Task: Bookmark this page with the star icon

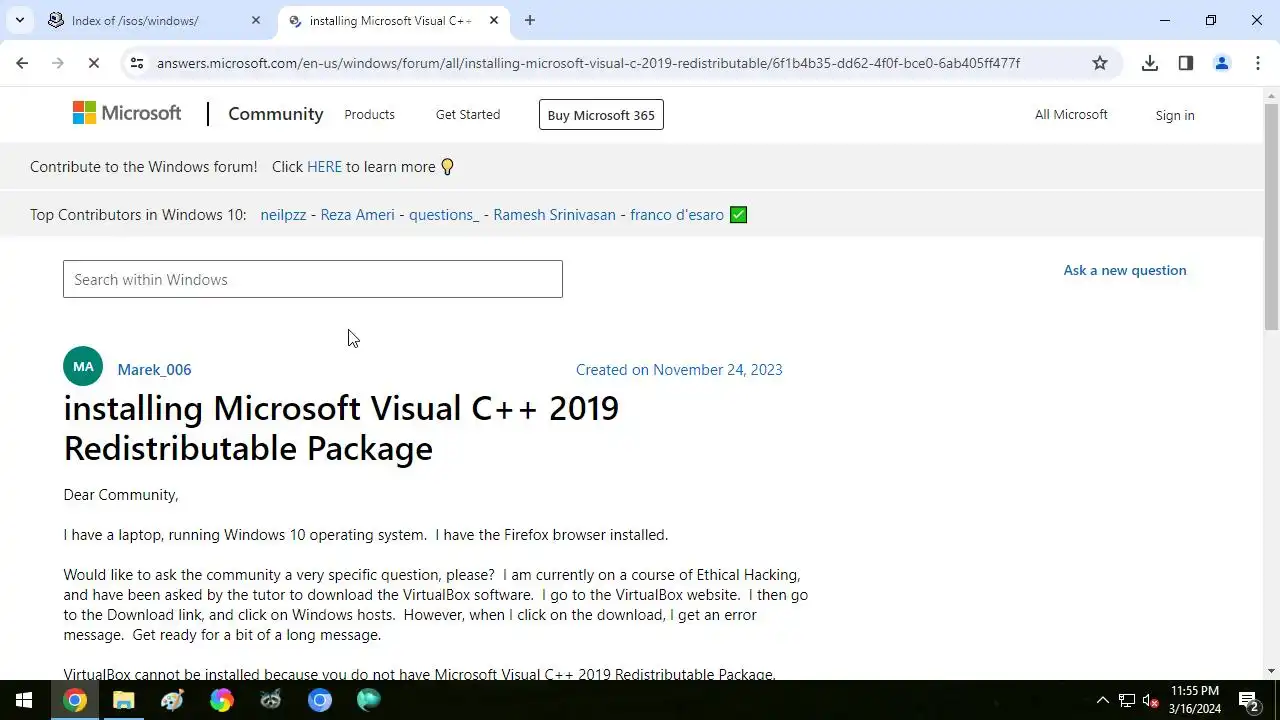Action: click(1100, 63)
